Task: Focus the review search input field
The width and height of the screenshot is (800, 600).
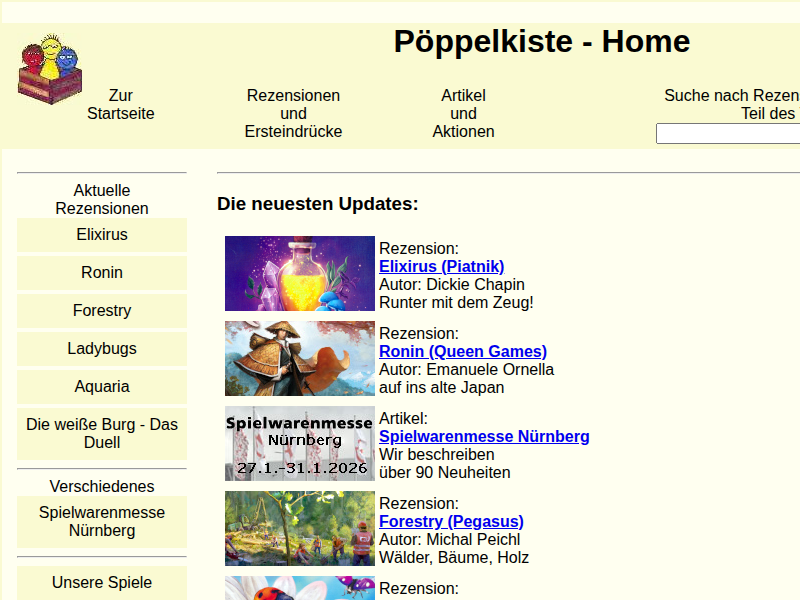Action: (727, 134)
